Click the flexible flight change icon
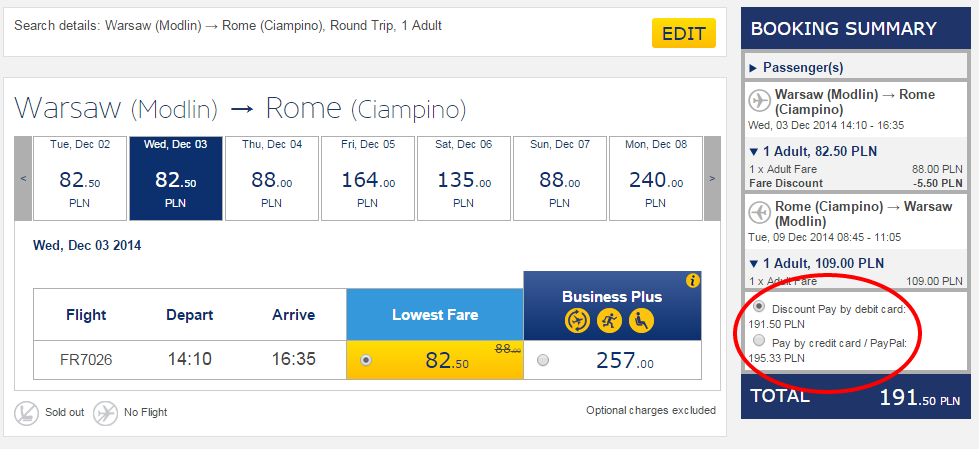 tap(577, 321)
